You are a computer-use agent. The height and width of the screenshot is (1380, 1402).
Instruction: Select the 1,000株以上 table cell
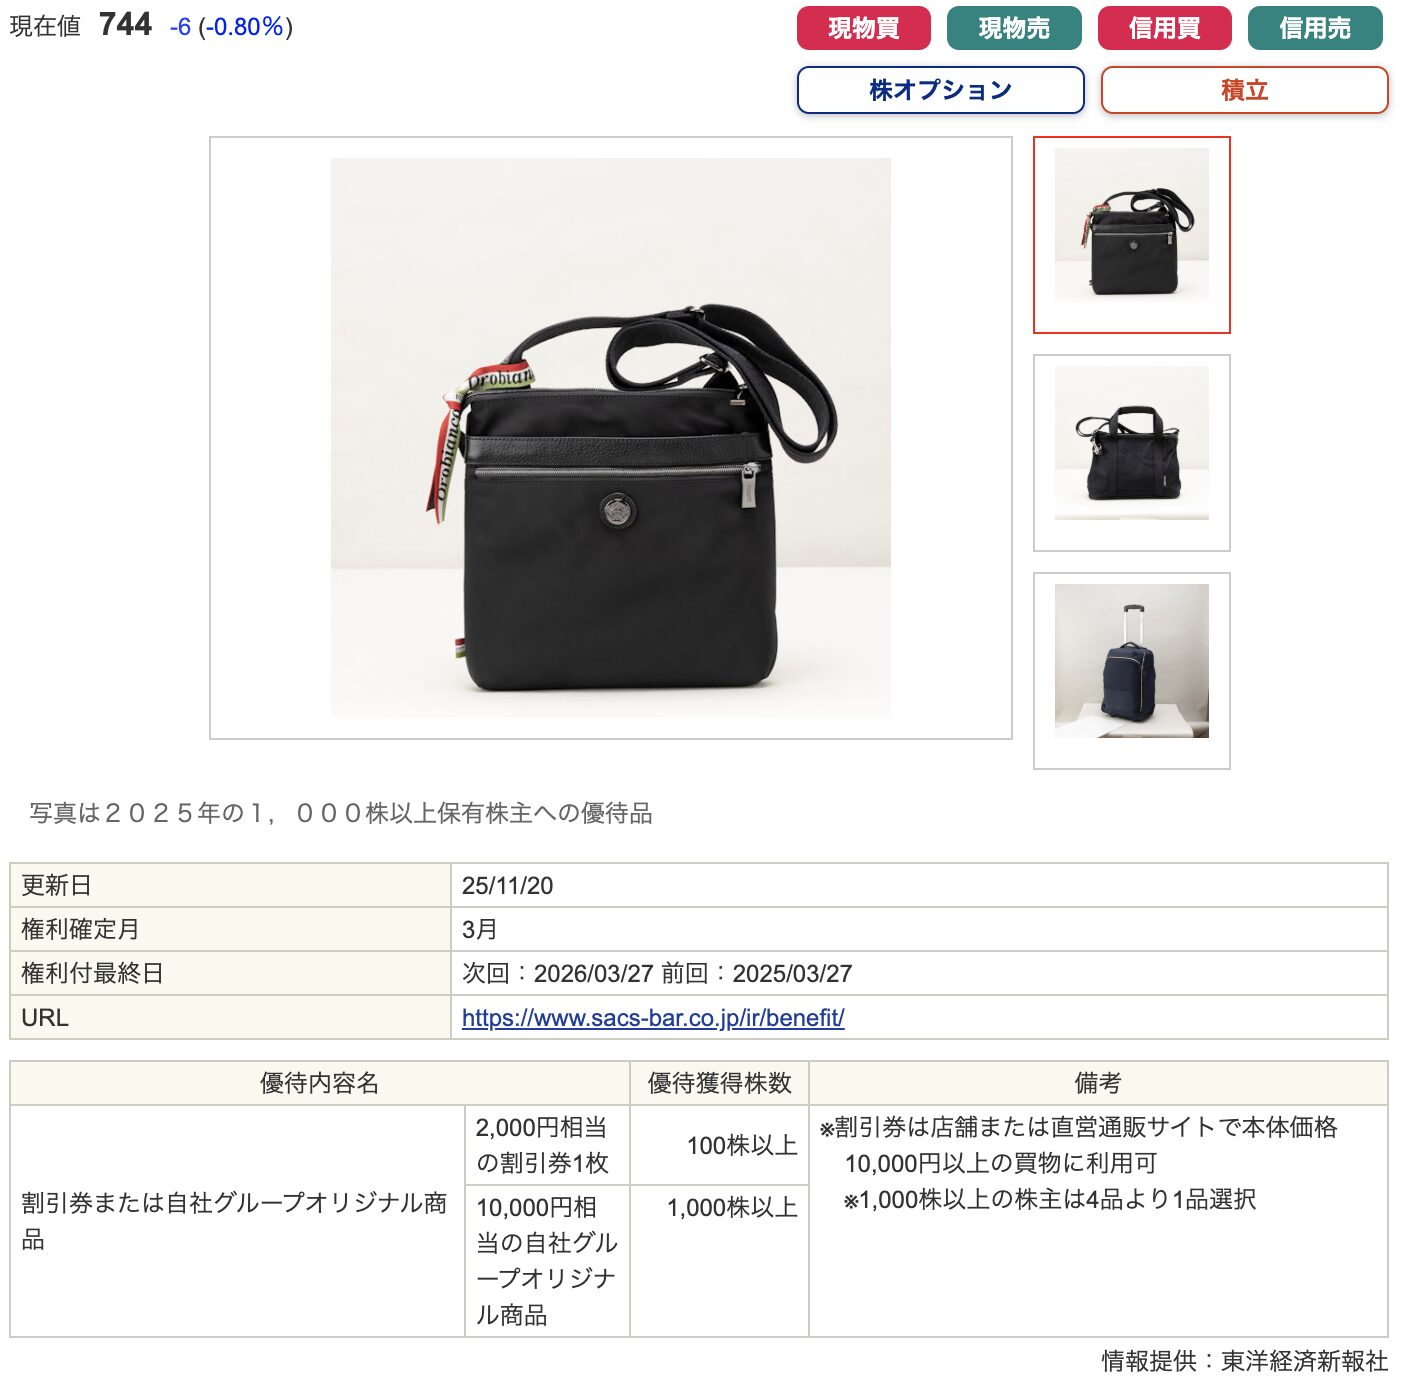(719, 1260)
